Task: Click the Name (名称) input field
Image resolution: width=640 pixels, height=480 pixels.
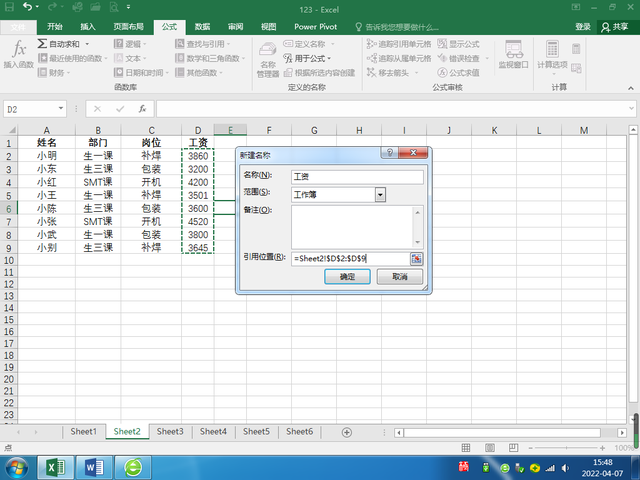Action: point(358,177)
